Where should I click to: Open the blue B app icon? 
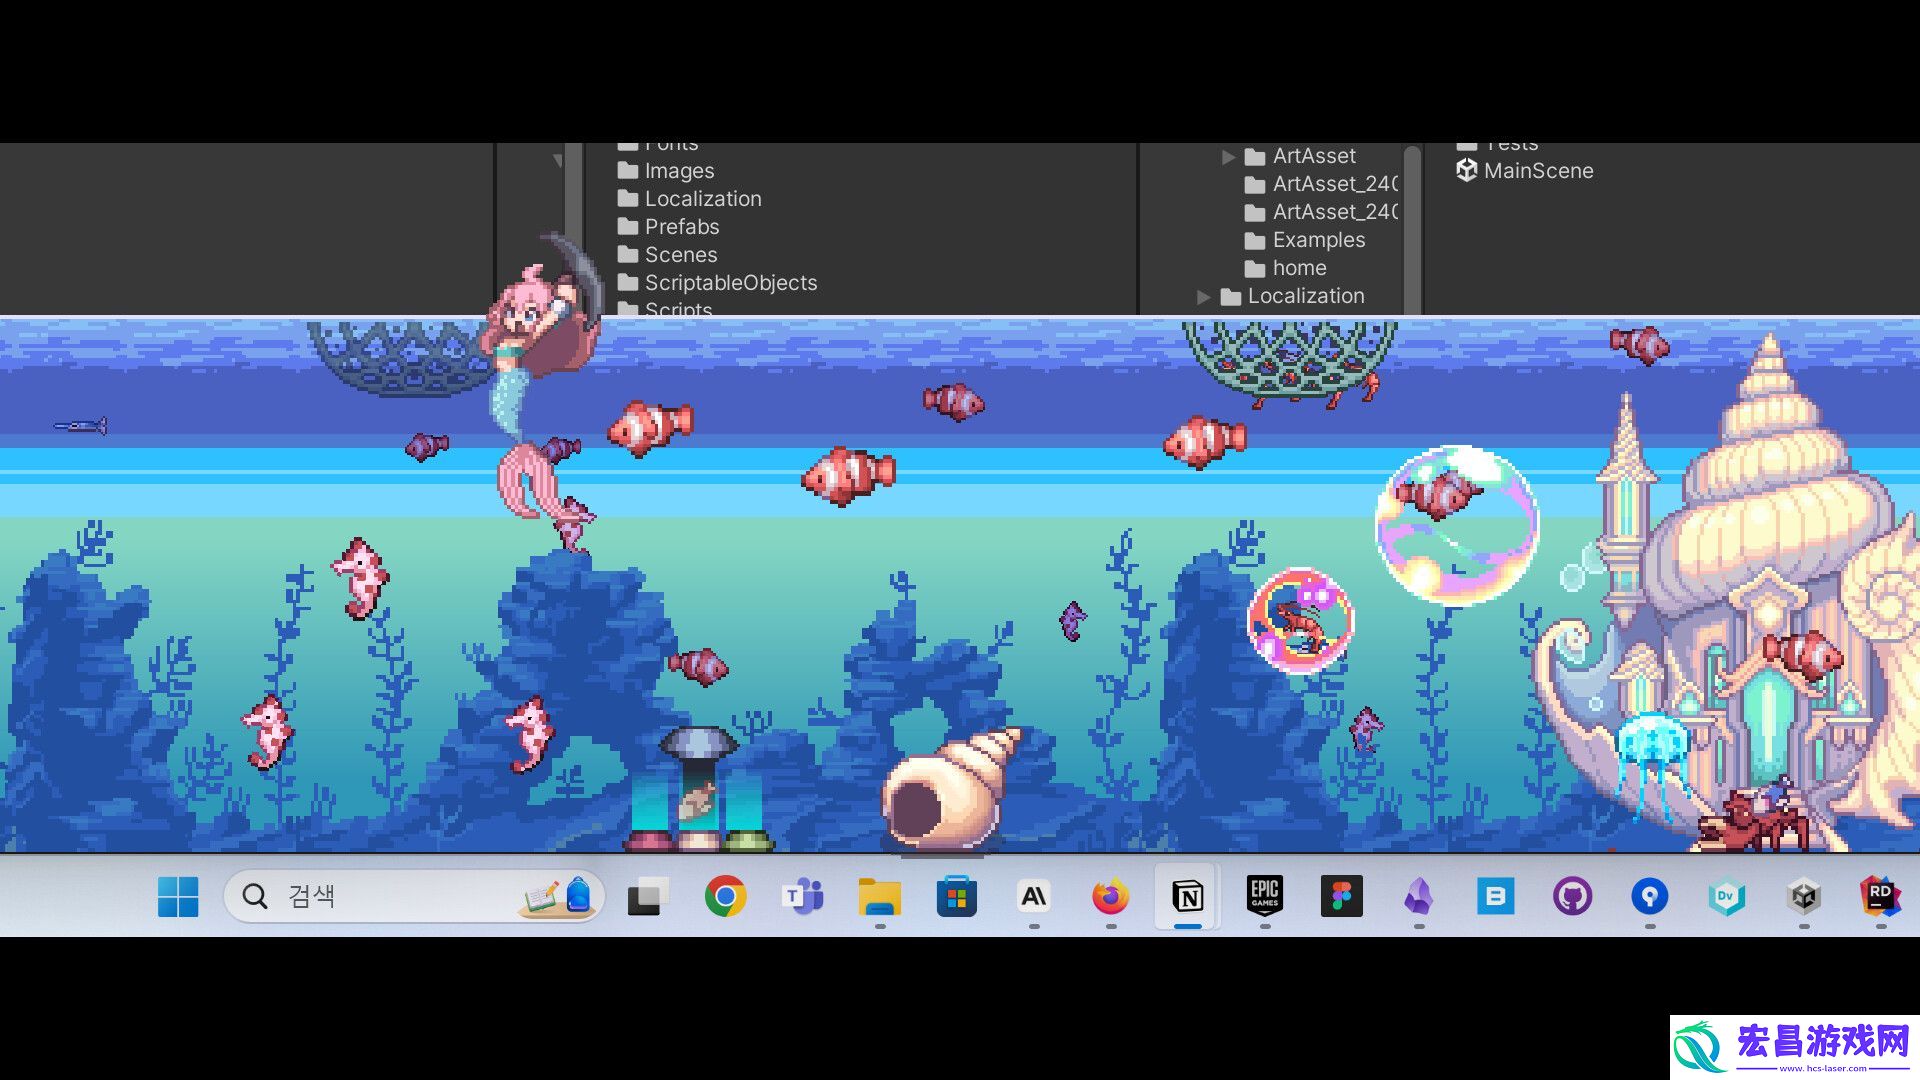[1496, 897]
